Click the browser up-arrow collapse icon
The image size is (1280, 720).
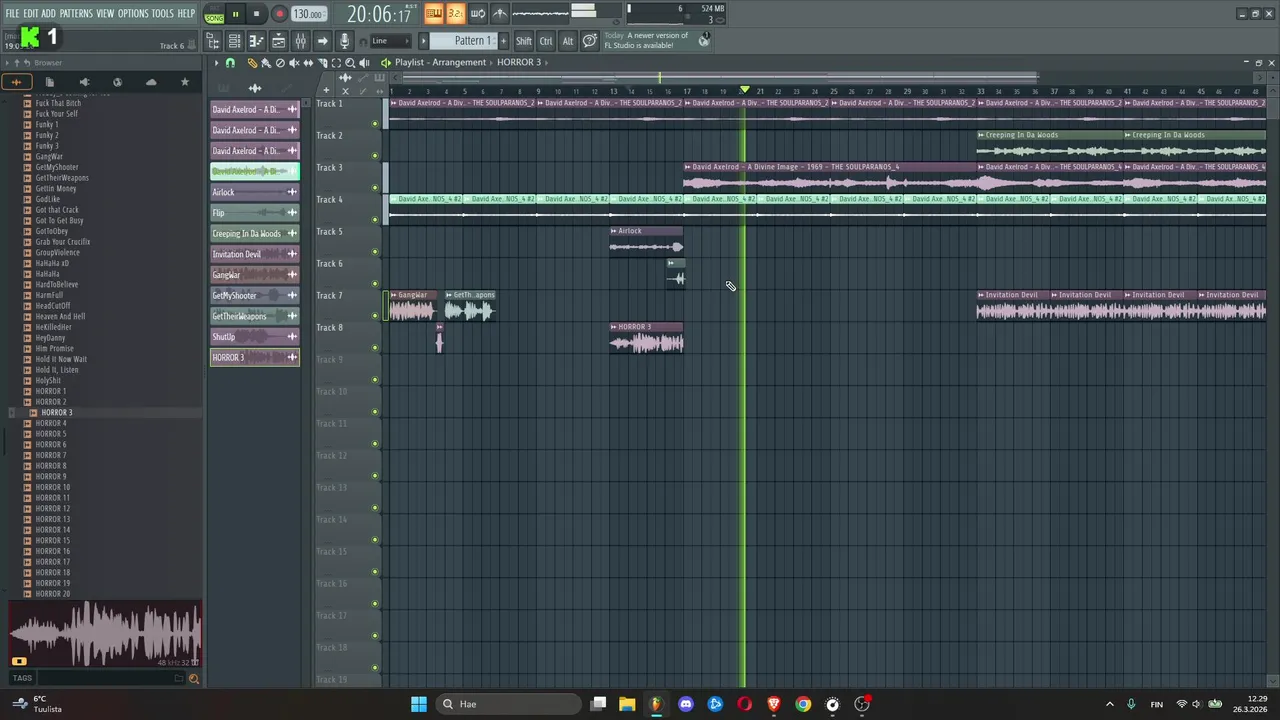[x=16, y=63]
